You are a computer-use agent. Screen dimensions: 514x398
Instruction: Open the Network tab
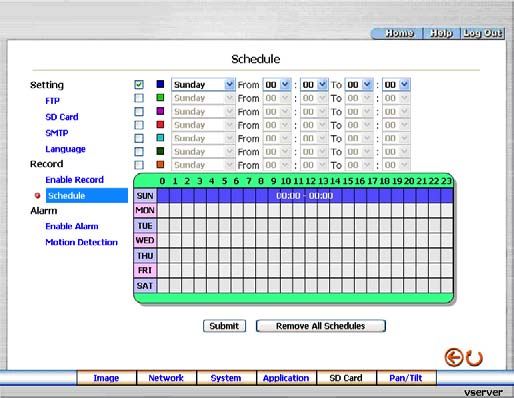(x=166, y=378)
